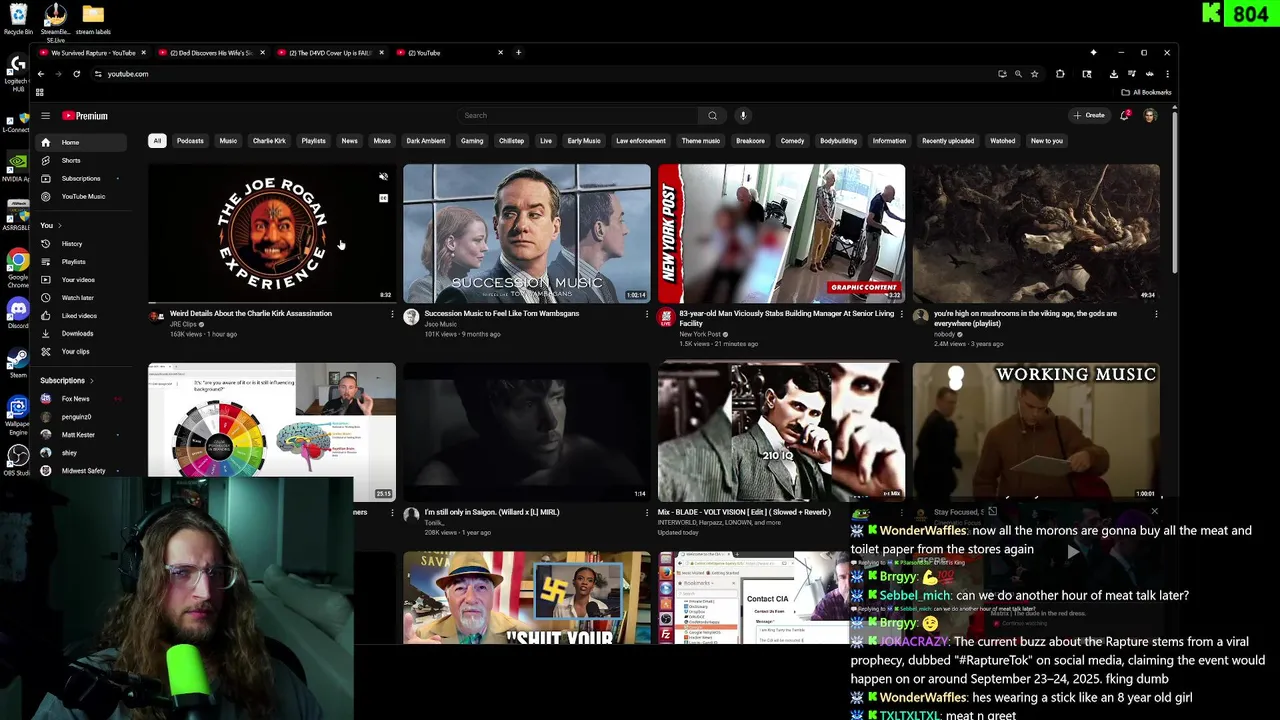Unmute the Joe Rogan preview video
The height and width of the screenshot is (720, 1280).
point(383,177)
